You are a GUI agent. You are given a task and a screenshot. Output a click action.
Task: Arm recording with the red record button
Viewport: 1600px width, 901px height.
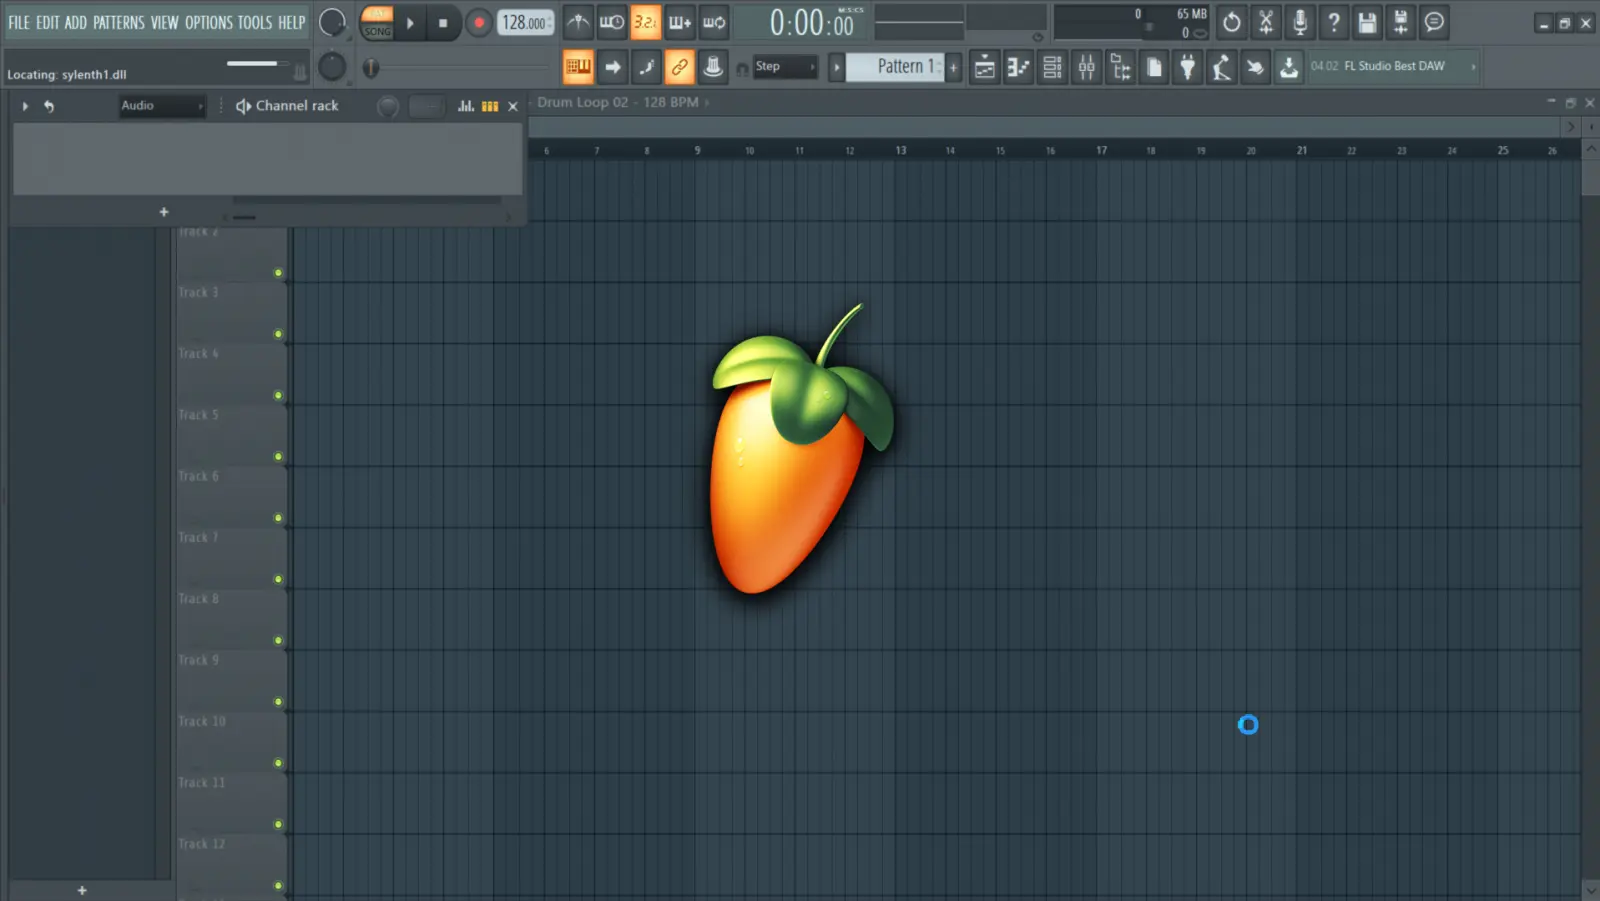(x=479, y=23)
